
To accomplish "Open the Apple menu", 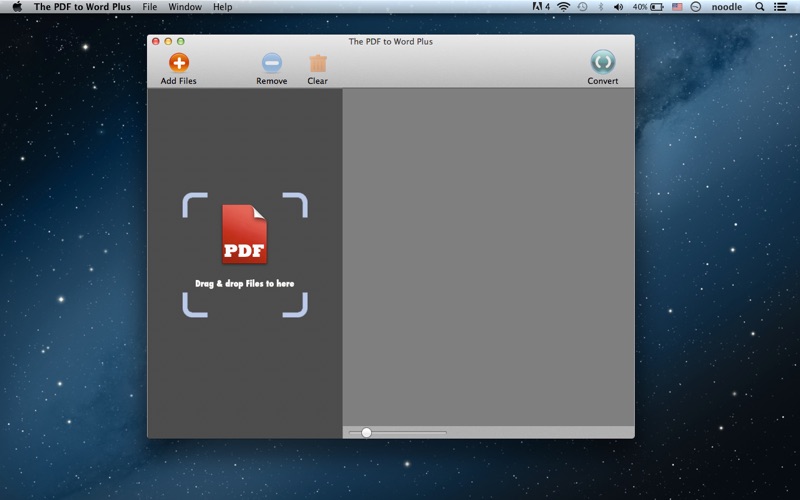I will coord(17,7).
